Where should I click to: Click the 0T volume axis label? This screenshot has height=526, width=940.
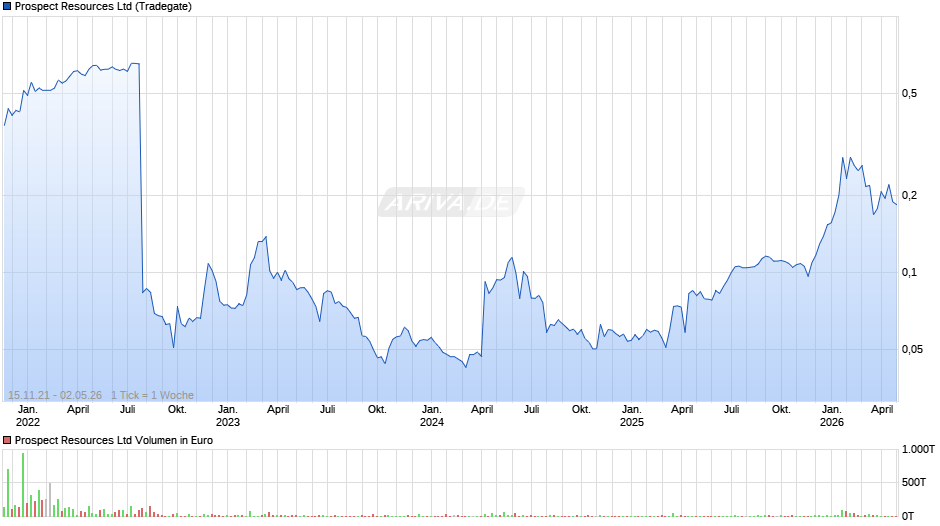tap(908, 516)
